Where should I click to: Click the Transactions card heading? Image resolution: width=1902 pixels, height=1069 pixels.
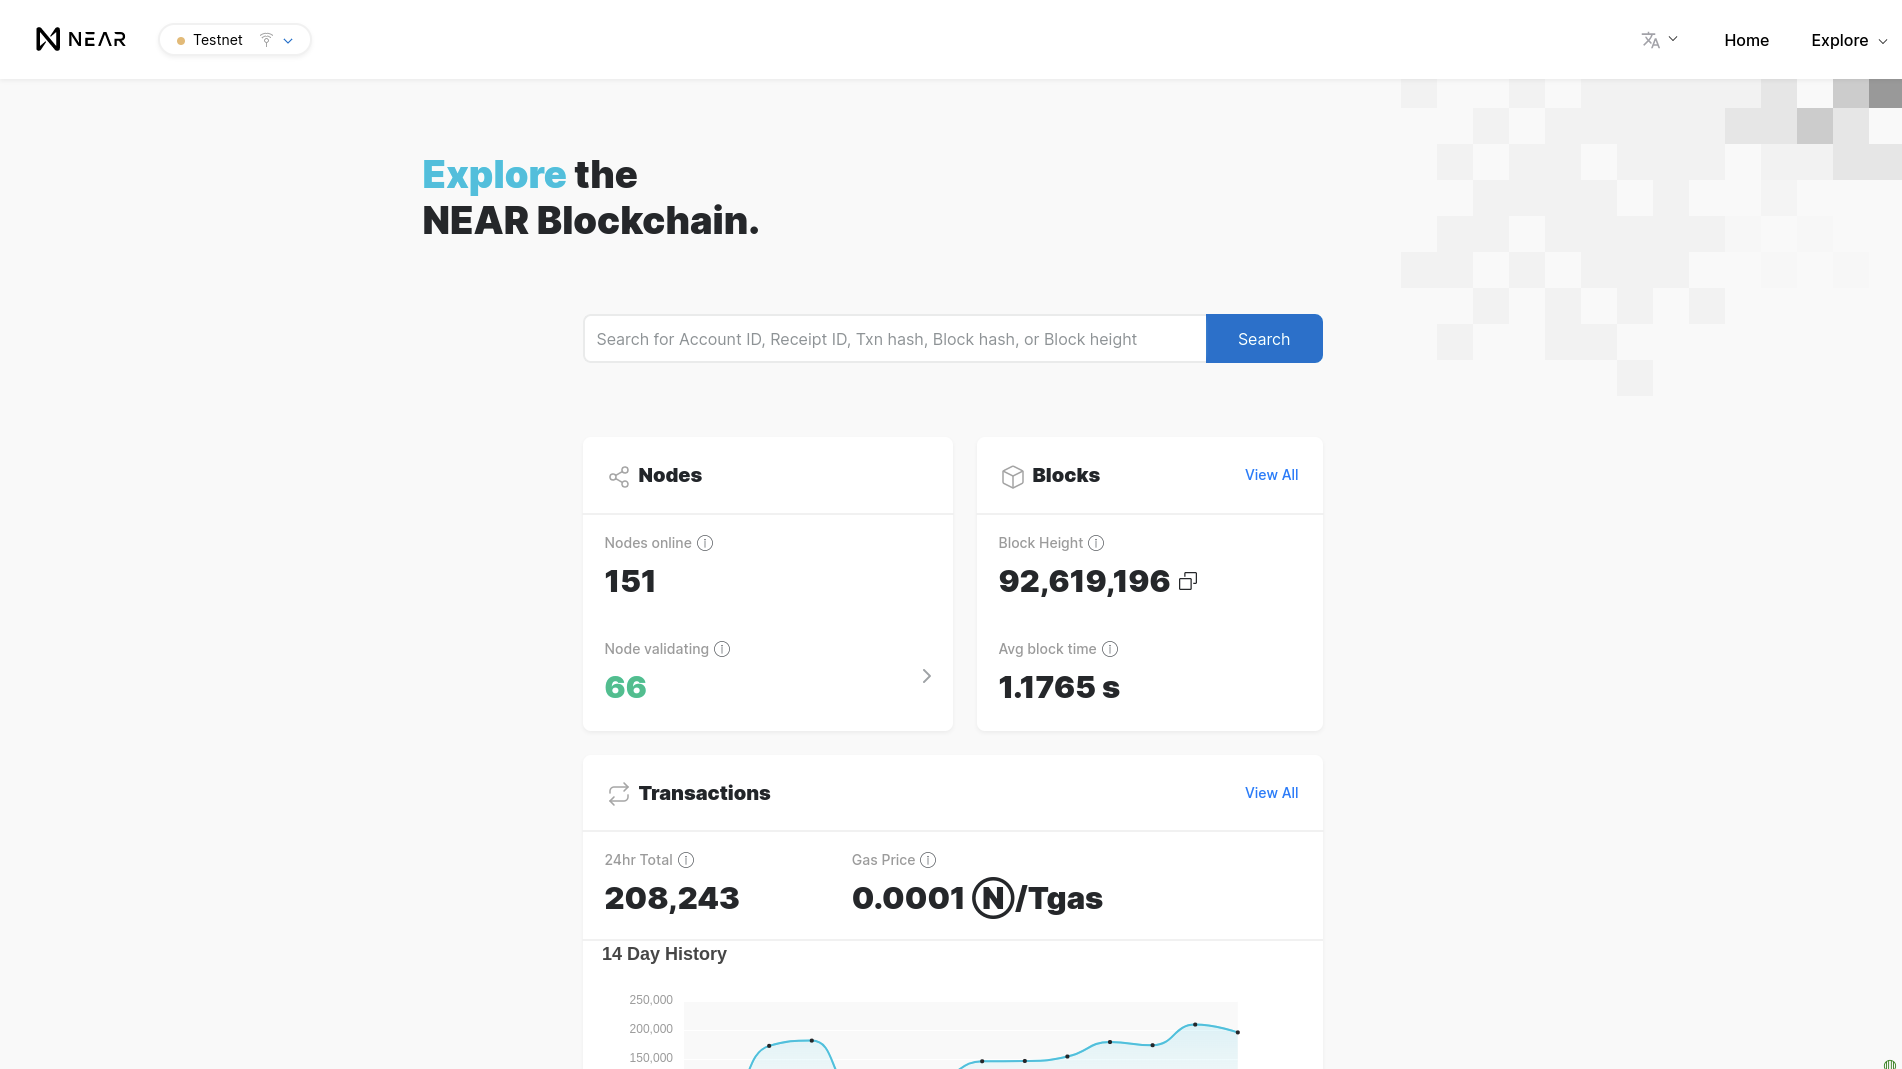705,793
